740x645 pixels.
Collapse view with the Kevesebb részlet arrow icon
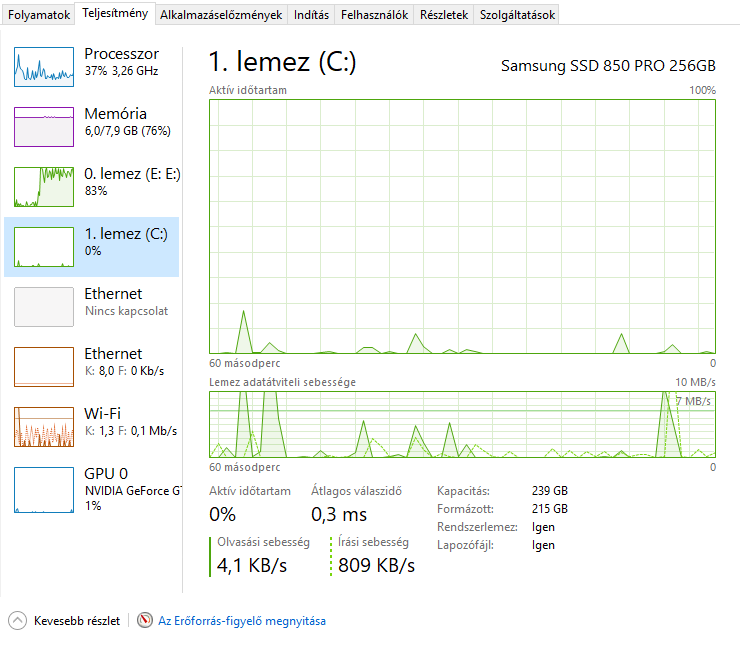[17, 620]
